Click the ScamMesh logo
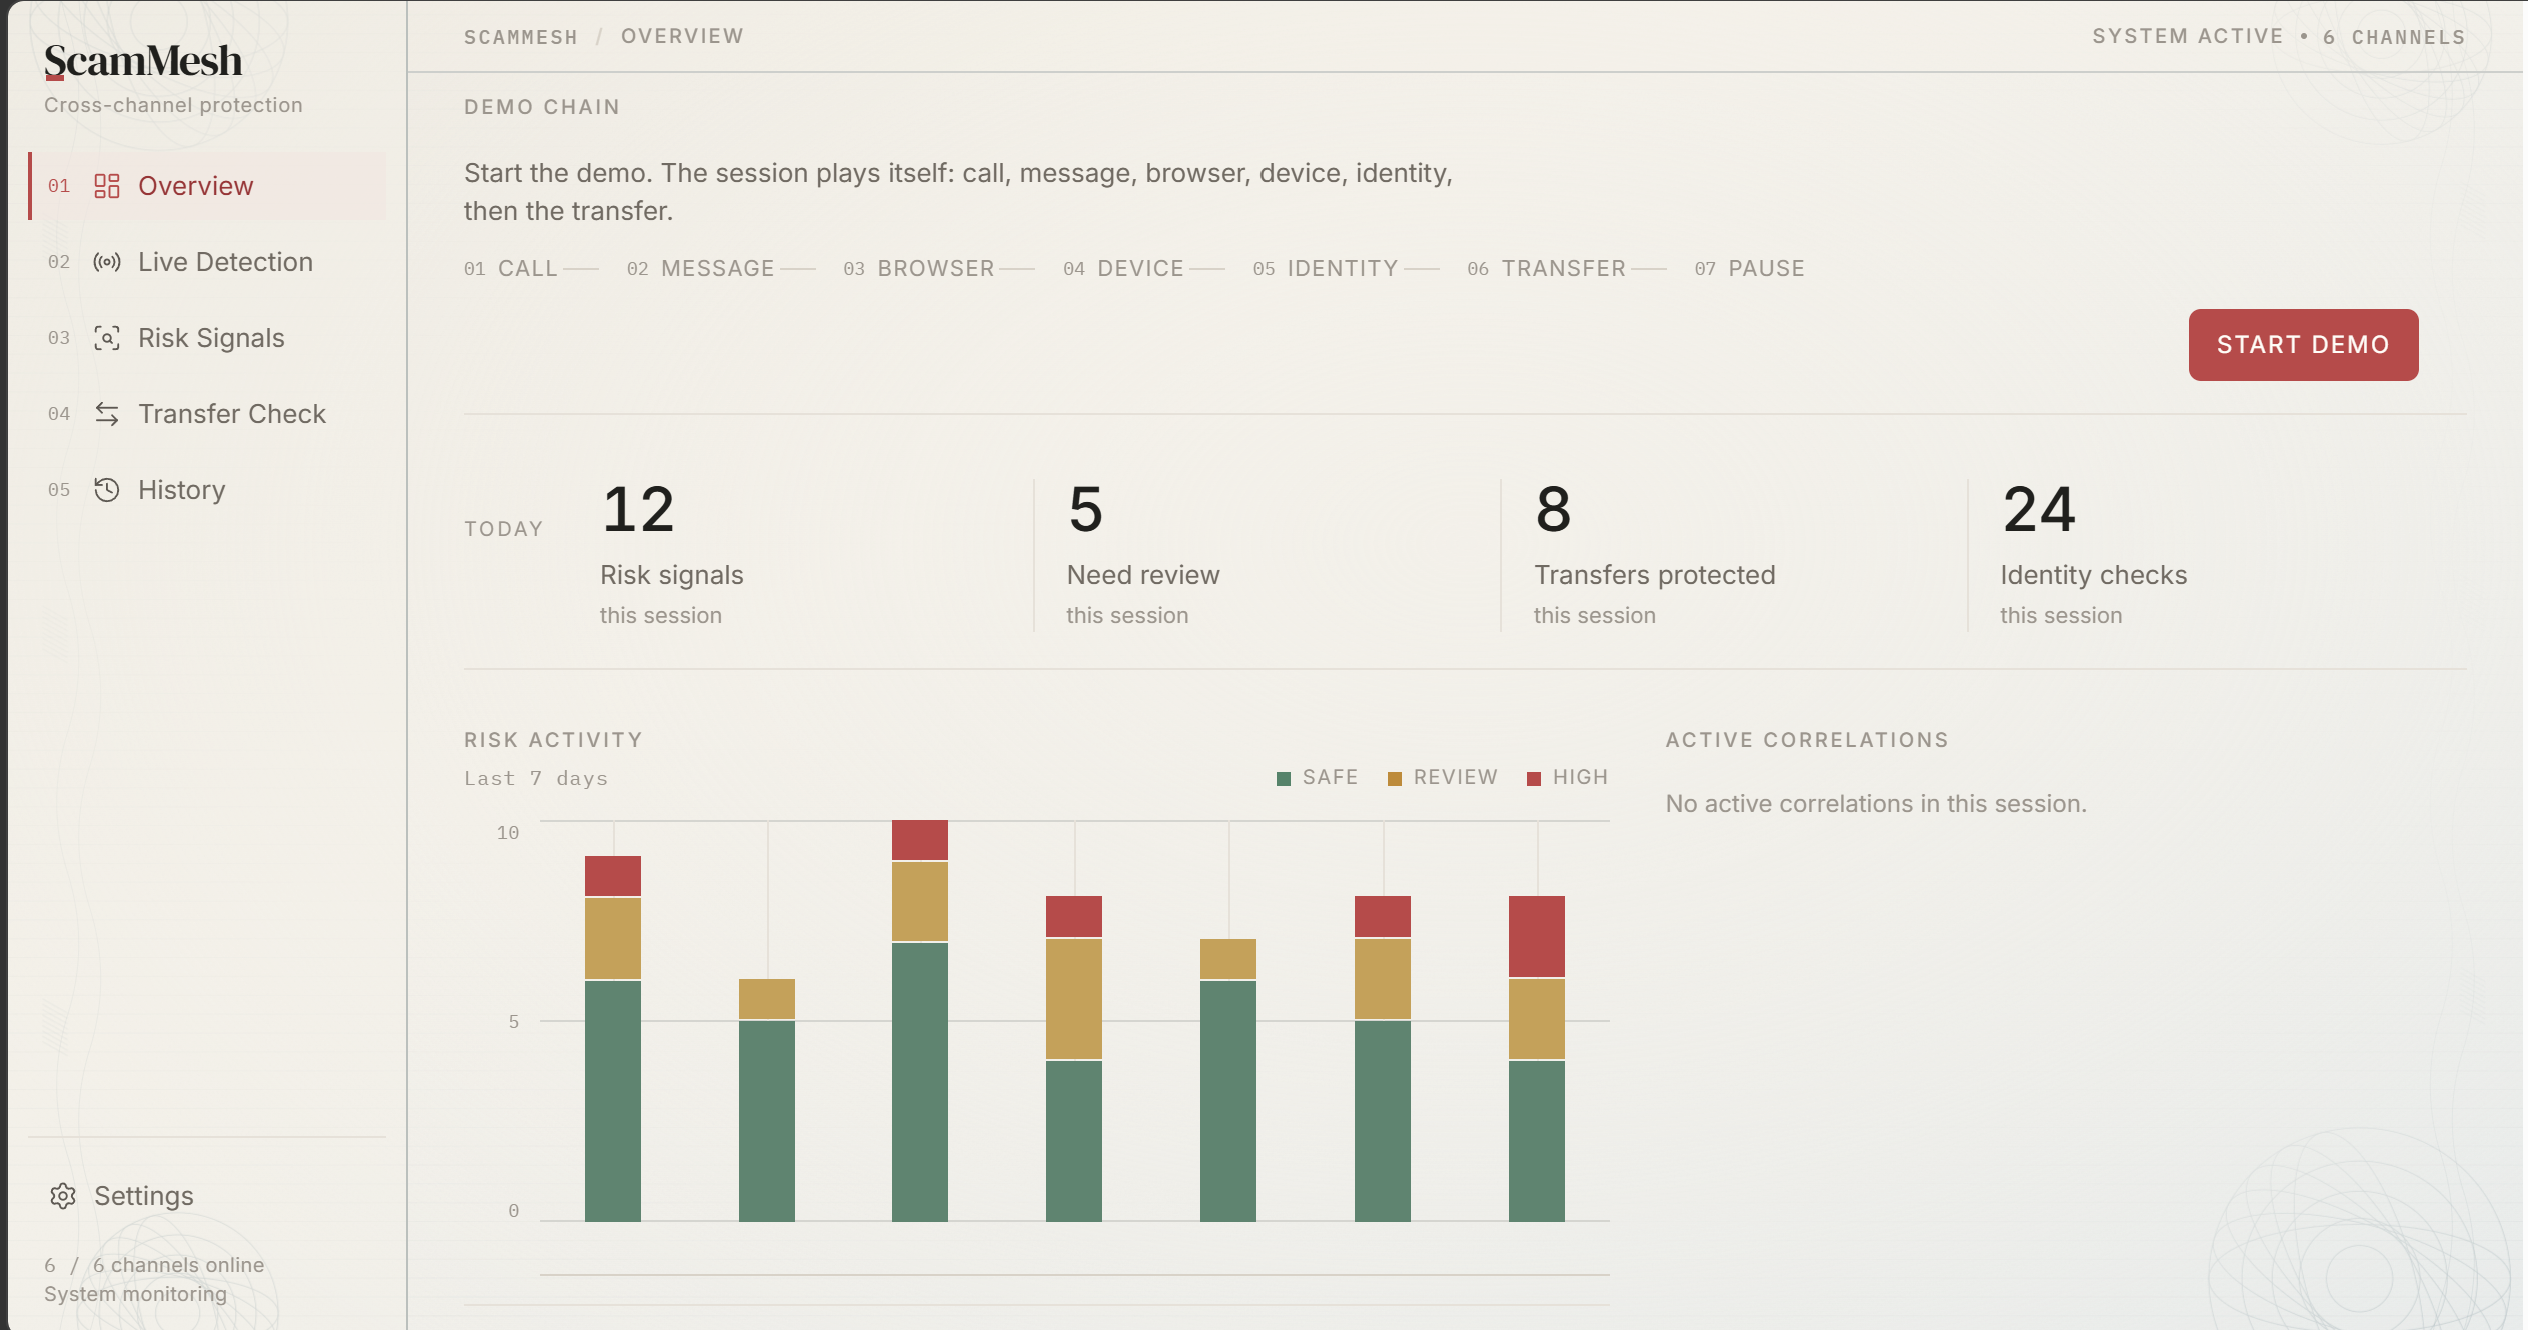 [143, 61]
